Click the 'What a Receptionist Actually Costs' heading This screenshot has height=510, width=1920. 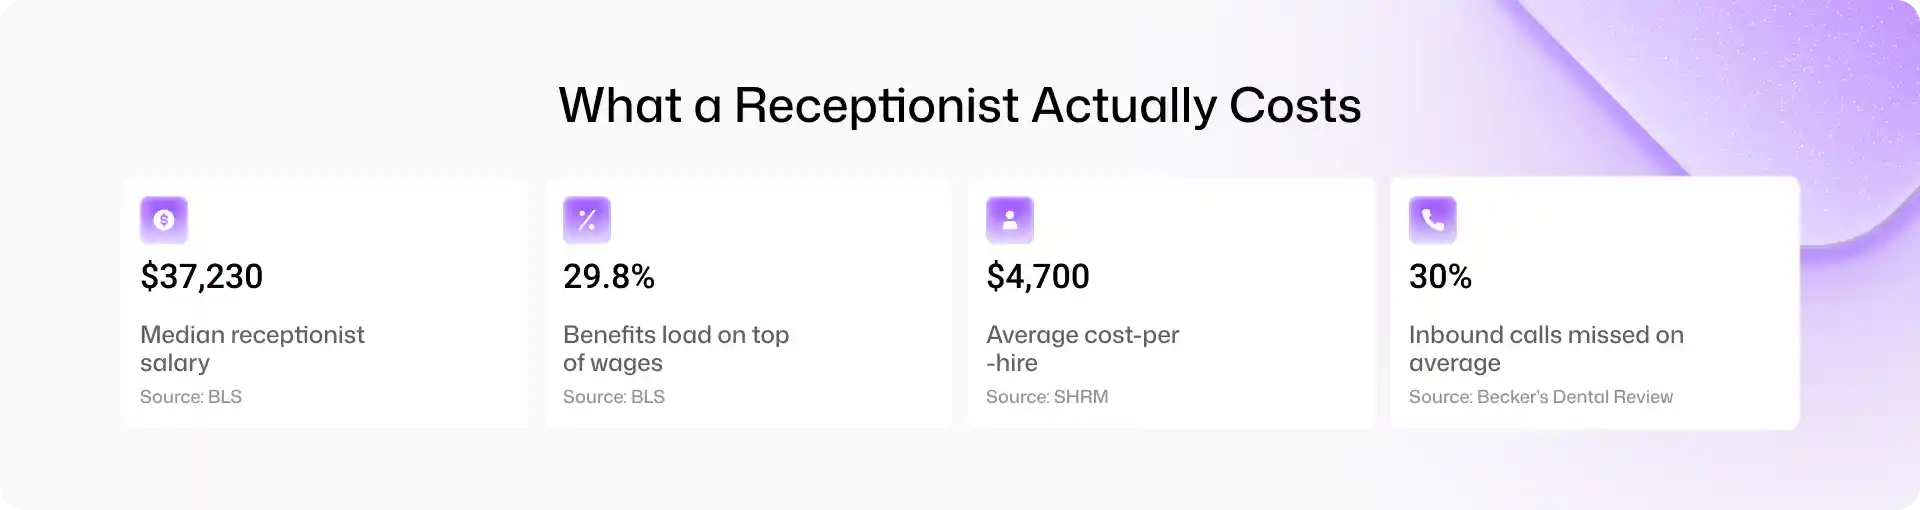click(x=960, y=106)
